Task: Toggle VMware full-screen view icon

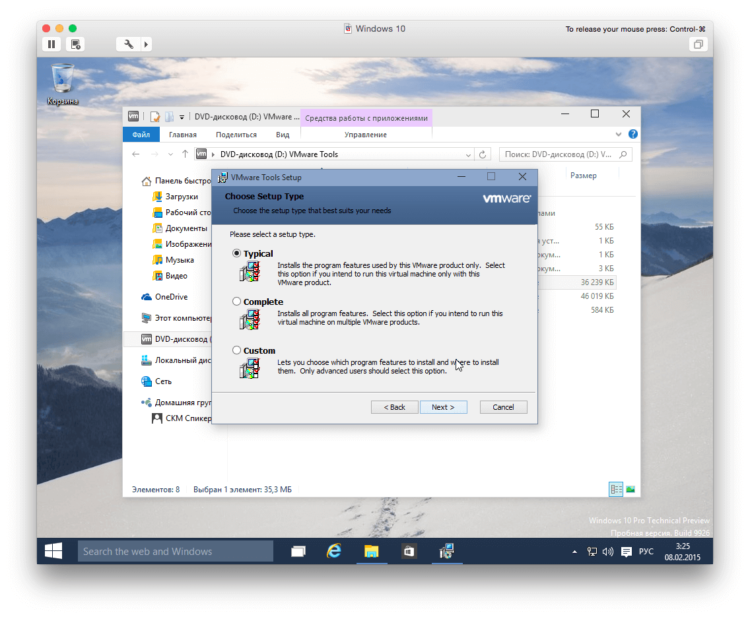Action: (x=698, y=44)
